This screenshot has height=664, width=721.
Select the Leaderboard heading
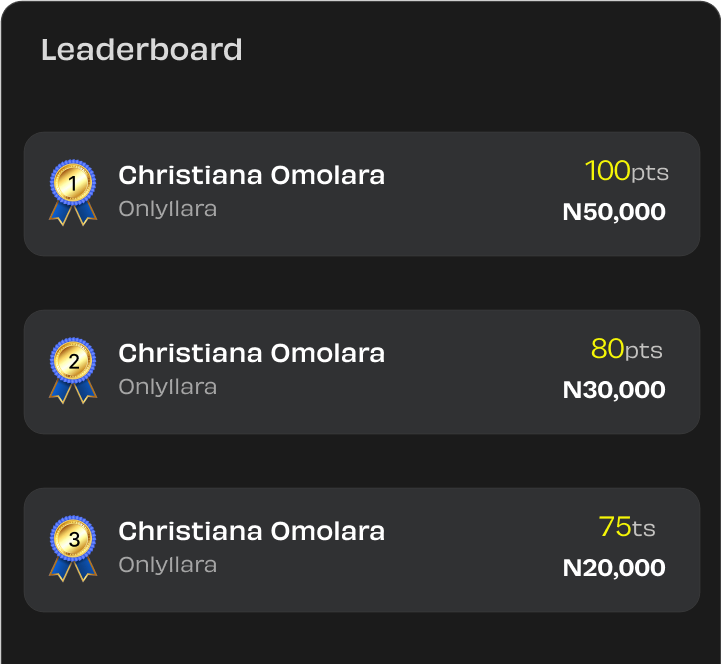(x=142, y=50)
